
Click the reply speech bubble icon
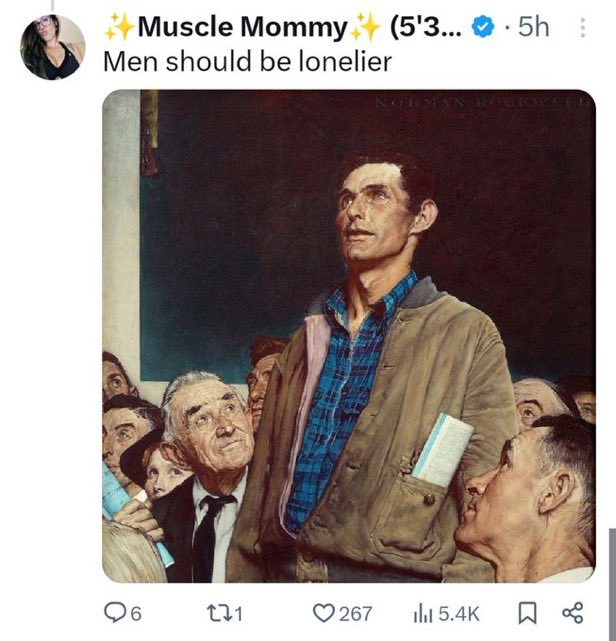coord(113,613)
